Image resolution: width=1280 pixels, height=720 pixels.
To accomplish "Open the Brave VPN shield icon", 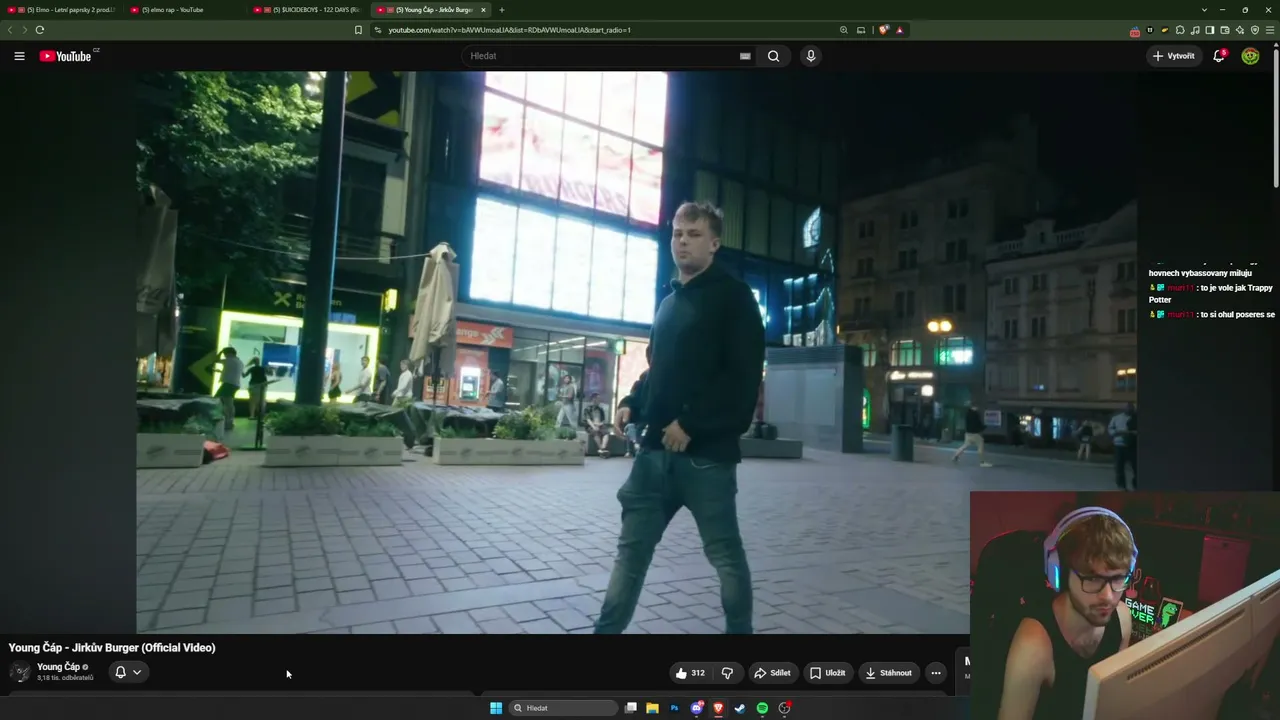I will (x=1255, y=30).
